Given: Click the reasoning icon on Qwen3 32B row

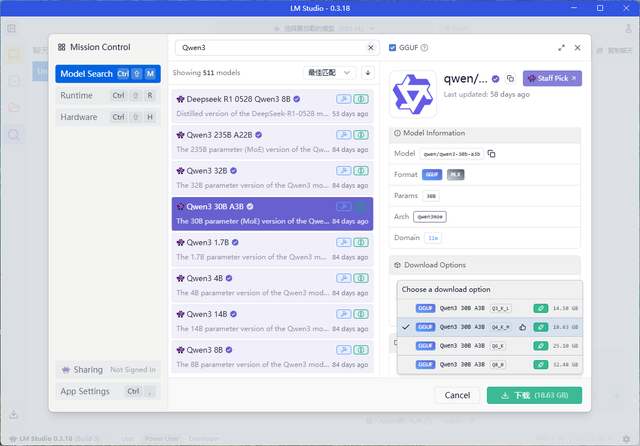Looking at the screenshot, I should pyautogui.click(x=361, y=171).
